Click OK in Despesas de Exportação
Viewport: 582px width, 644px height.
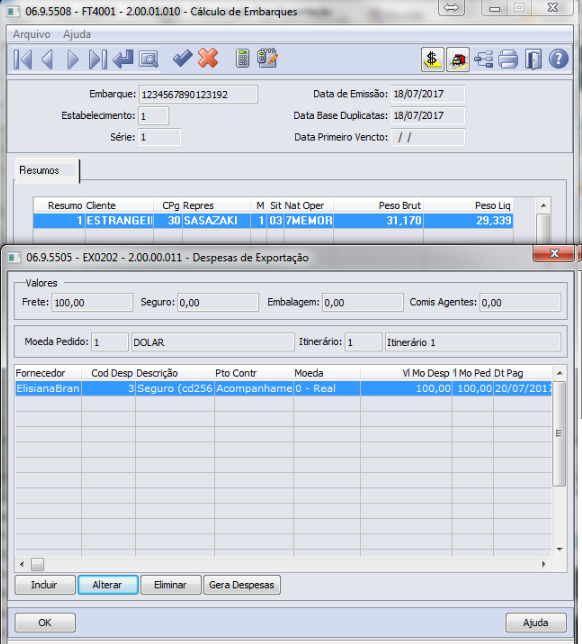[x=45, y=623]
